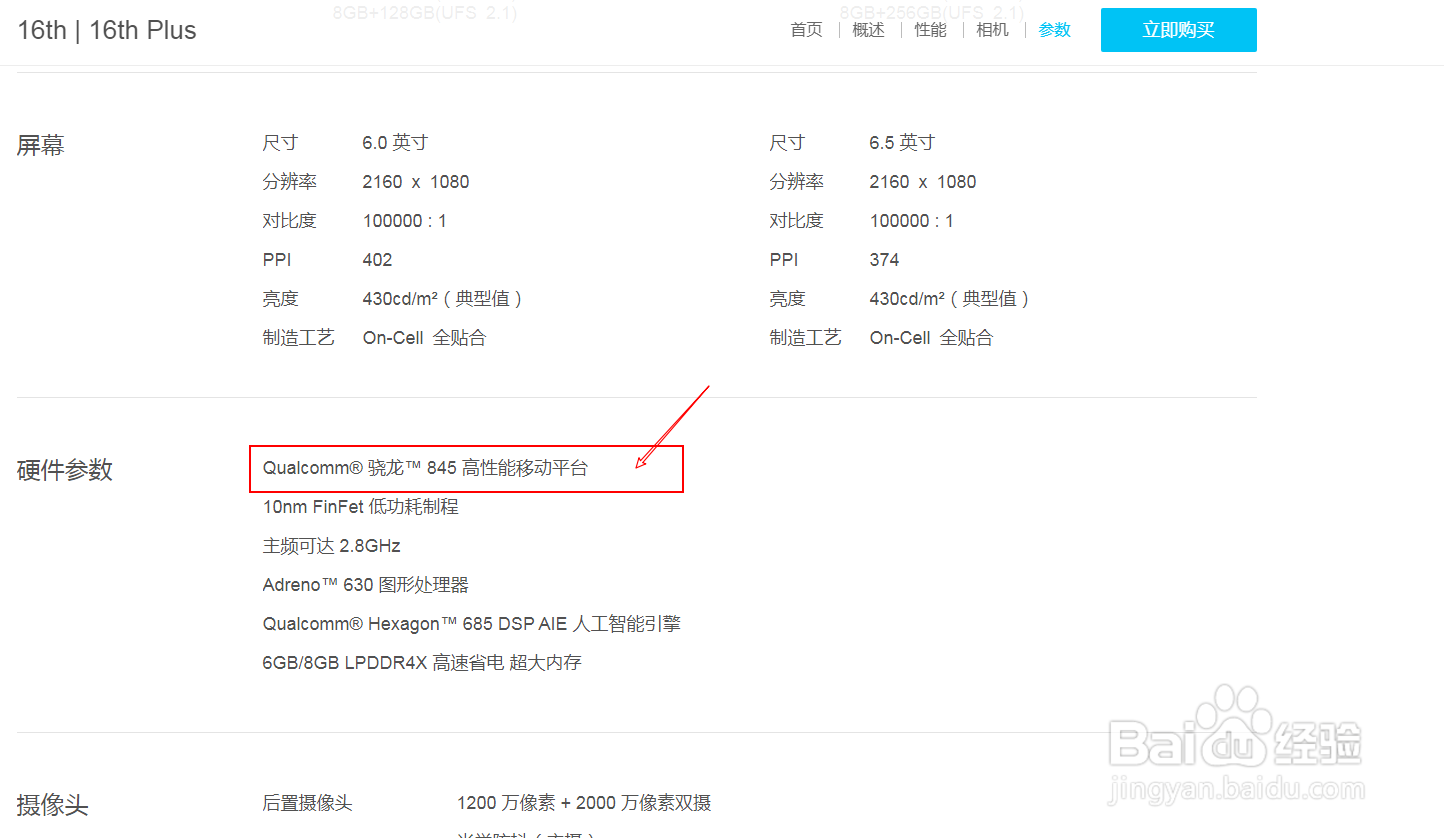Viewport: 1444px width, 838px height.
Task: Click the PPI value 402
Action: [x=378, y=260]
